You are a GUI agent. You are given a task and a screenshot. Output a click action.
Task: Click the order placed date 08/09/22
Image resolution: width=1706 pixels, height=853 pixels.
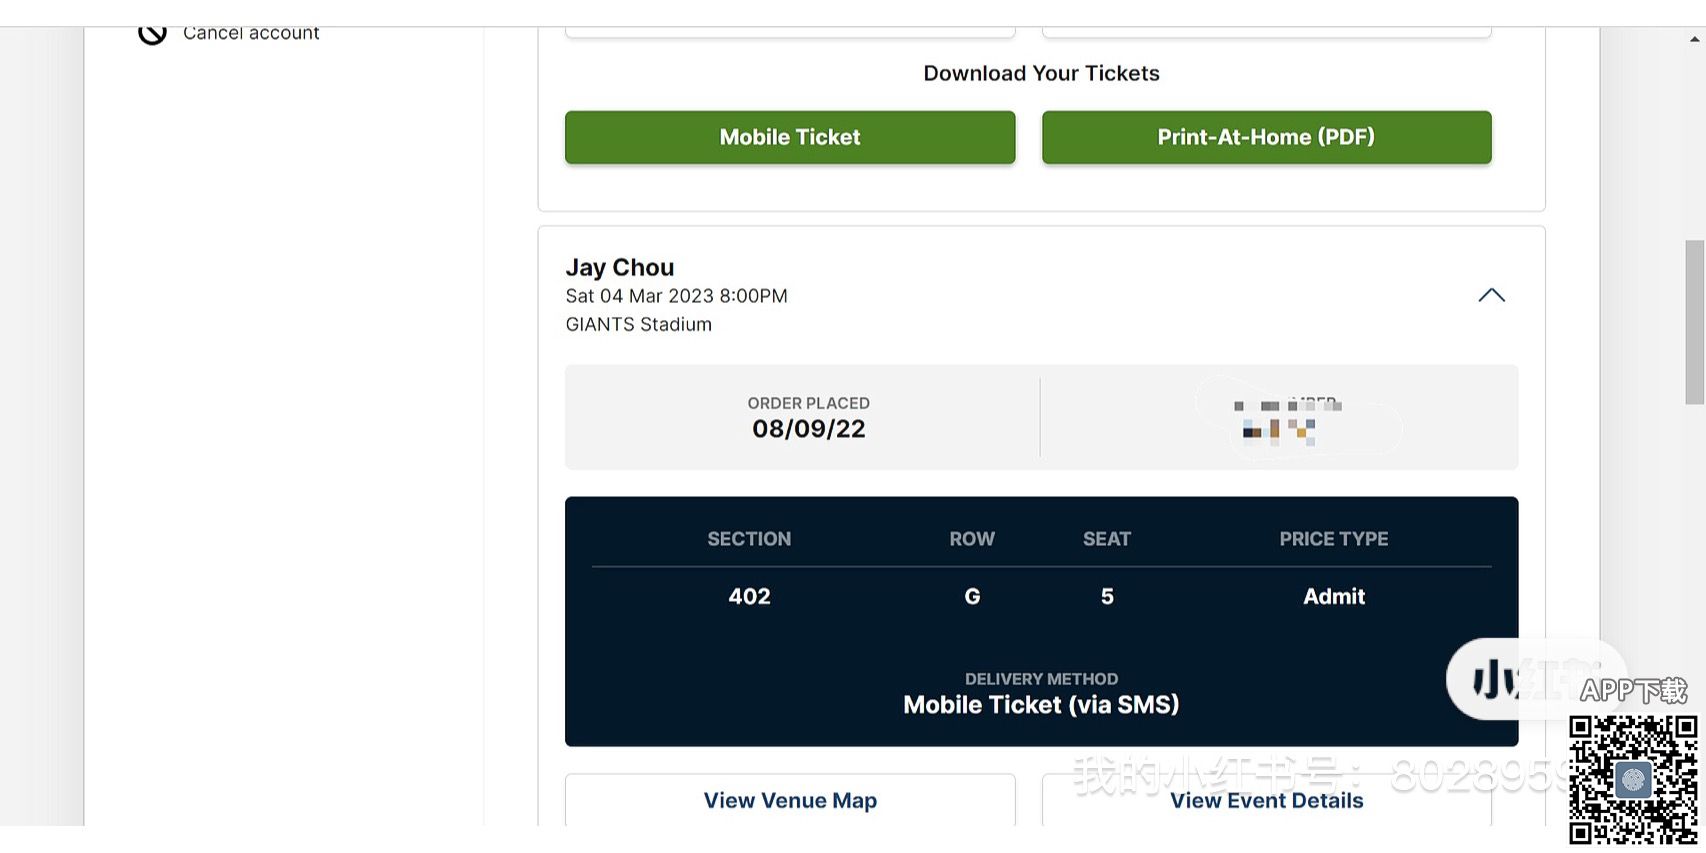pyautogui.click(x=808, y=429)
